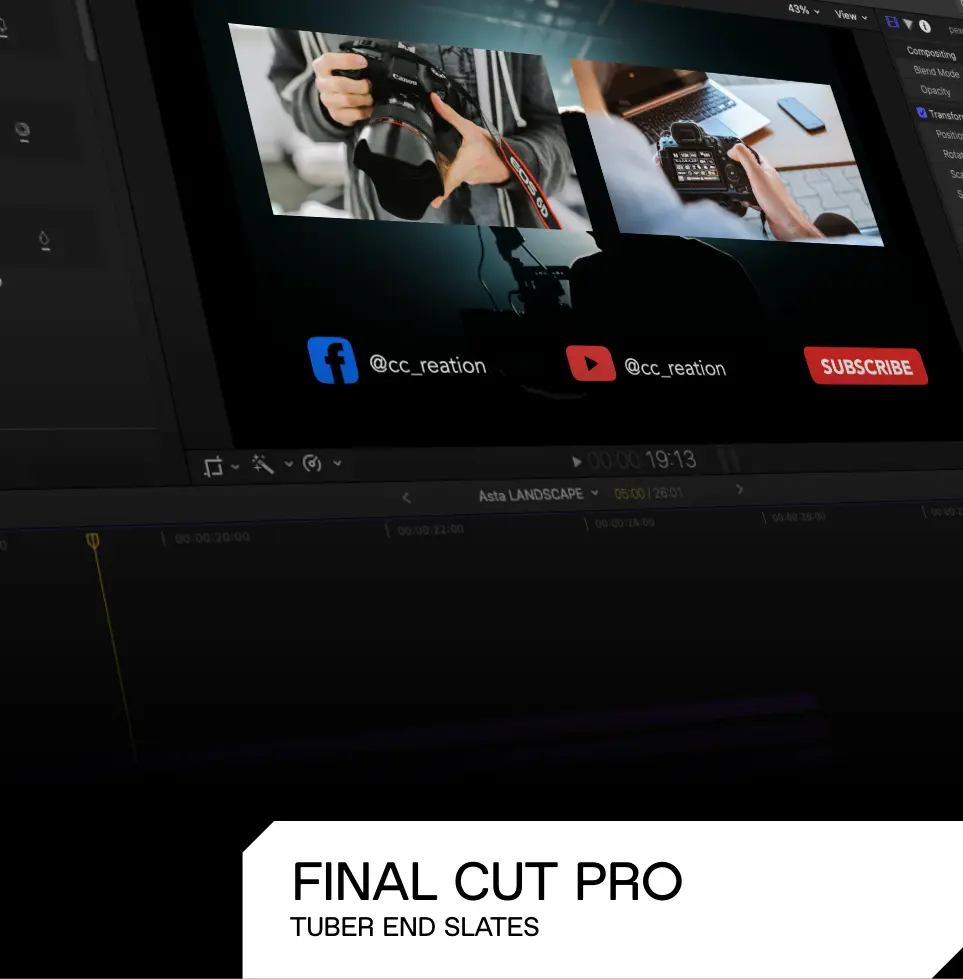
Task: Click the droplet effect icon in sidebar
Action: tap(44, 240)
